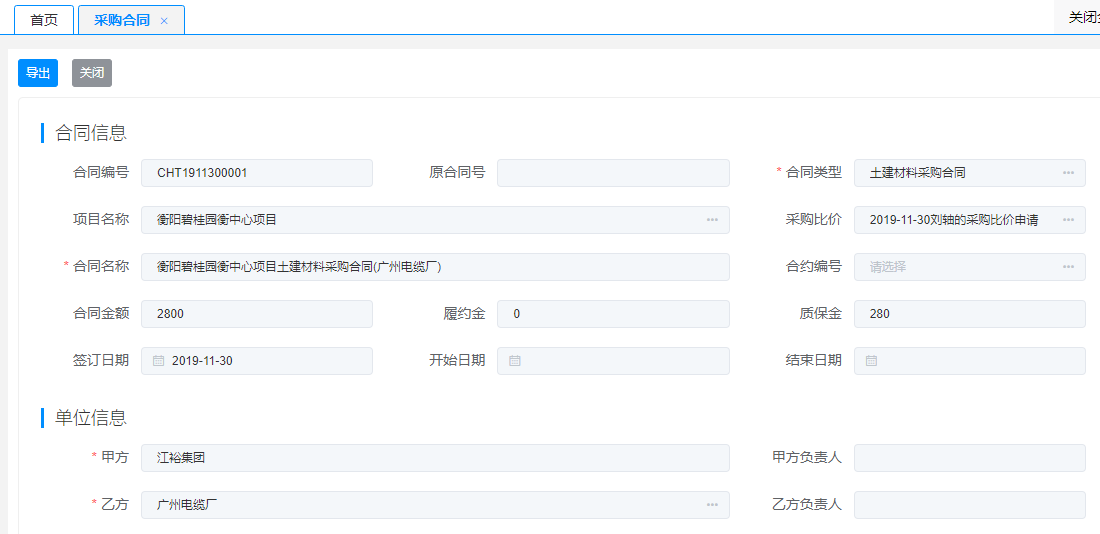Open the ellipsis picker in 合同类型 field
The image size is (1100, 534).
coord(1068,173)
